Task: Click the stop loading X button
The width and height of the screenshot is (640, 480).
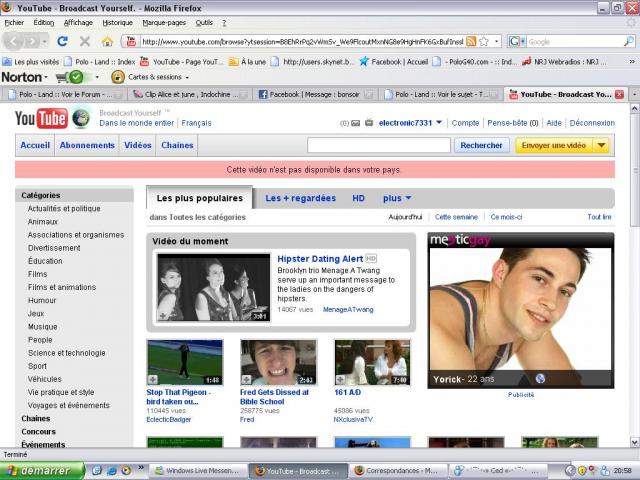Action: click(85, 41)
